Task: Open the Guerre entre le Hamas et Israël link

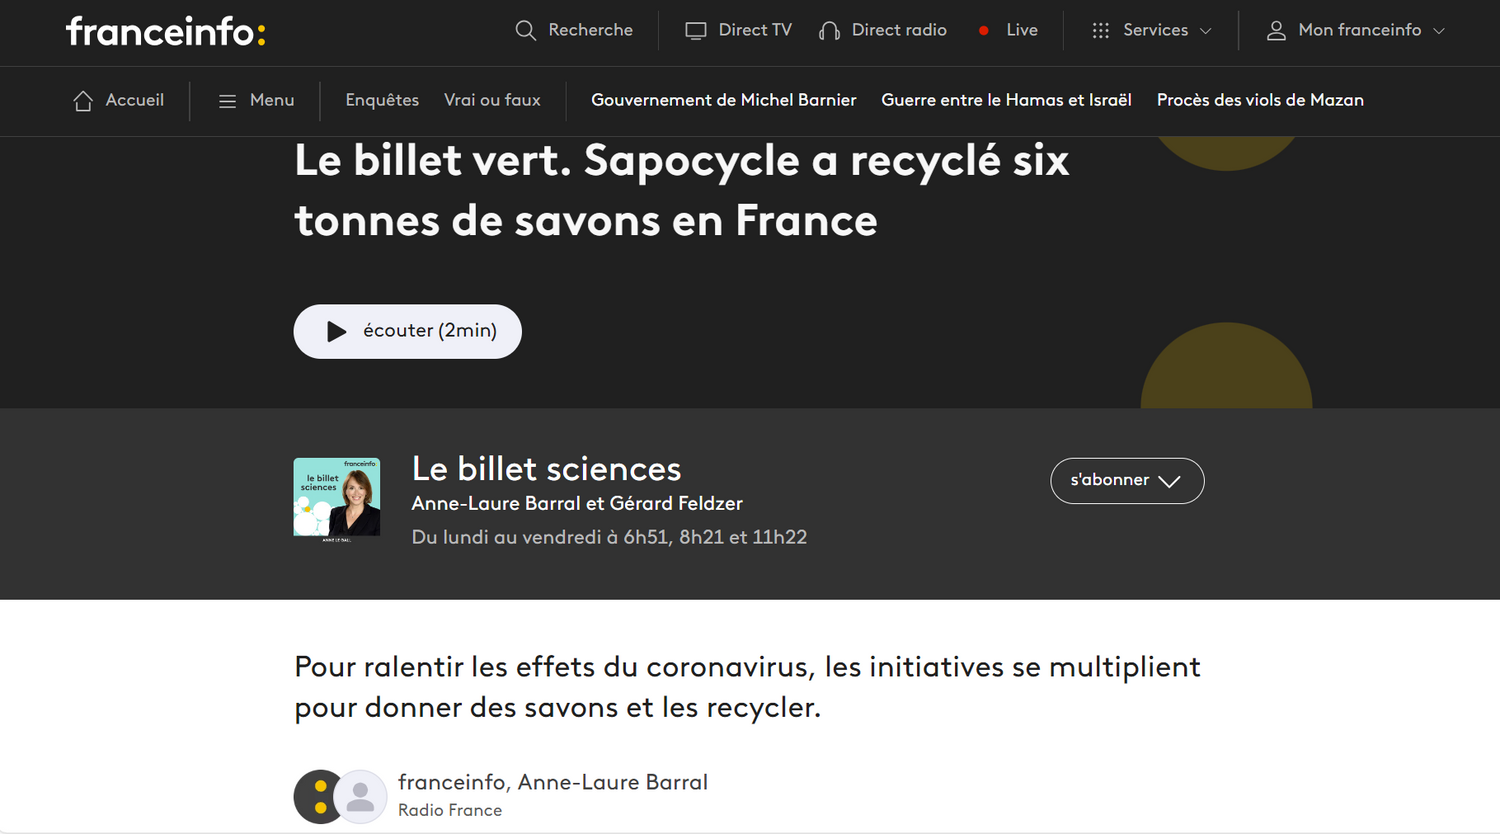Action: [x=1006, y=100]
